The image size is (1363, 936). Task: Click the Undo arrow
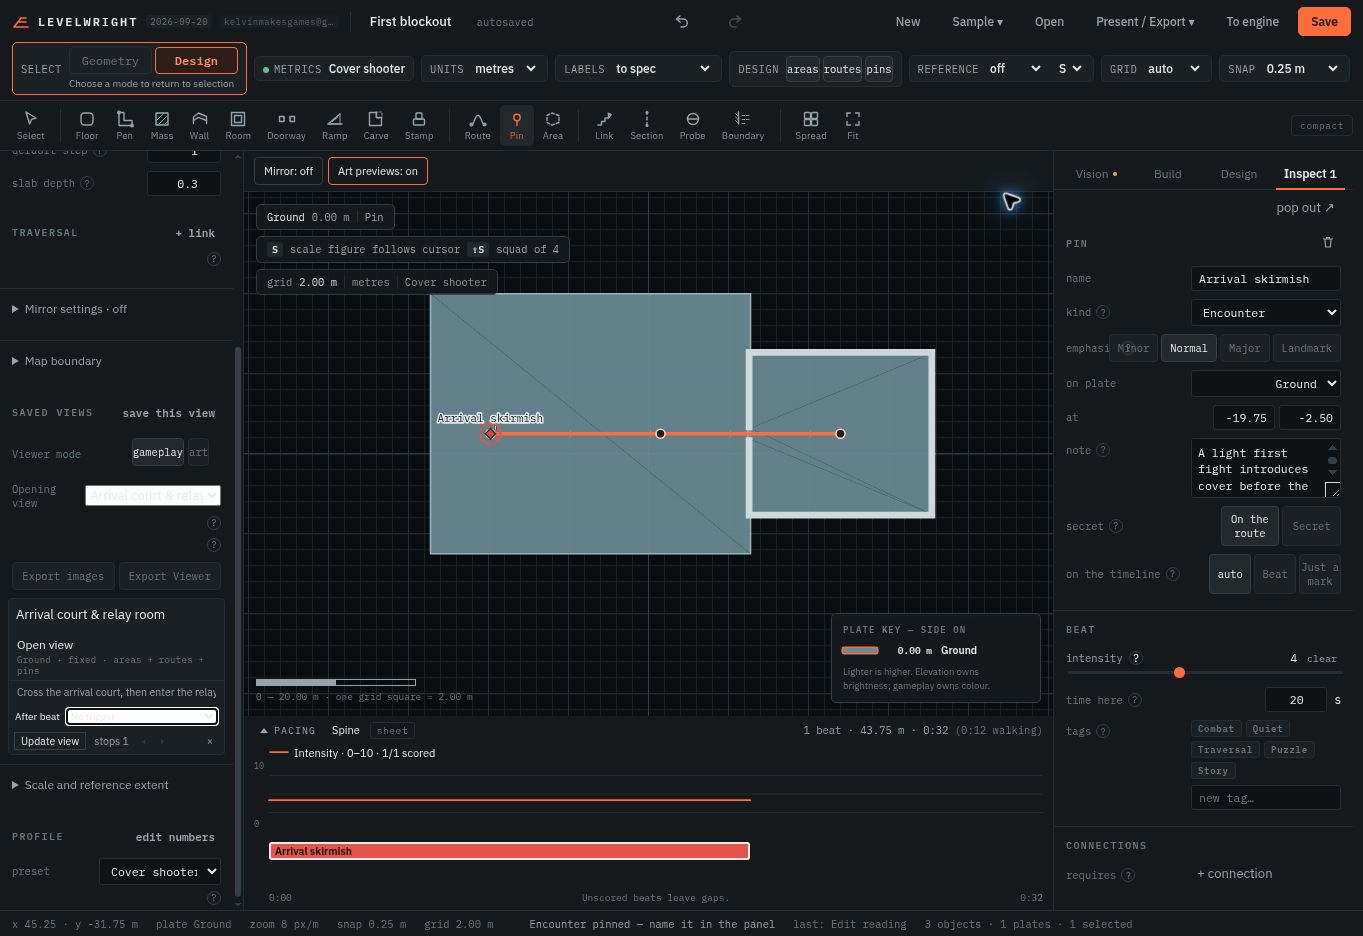[682, 22]
